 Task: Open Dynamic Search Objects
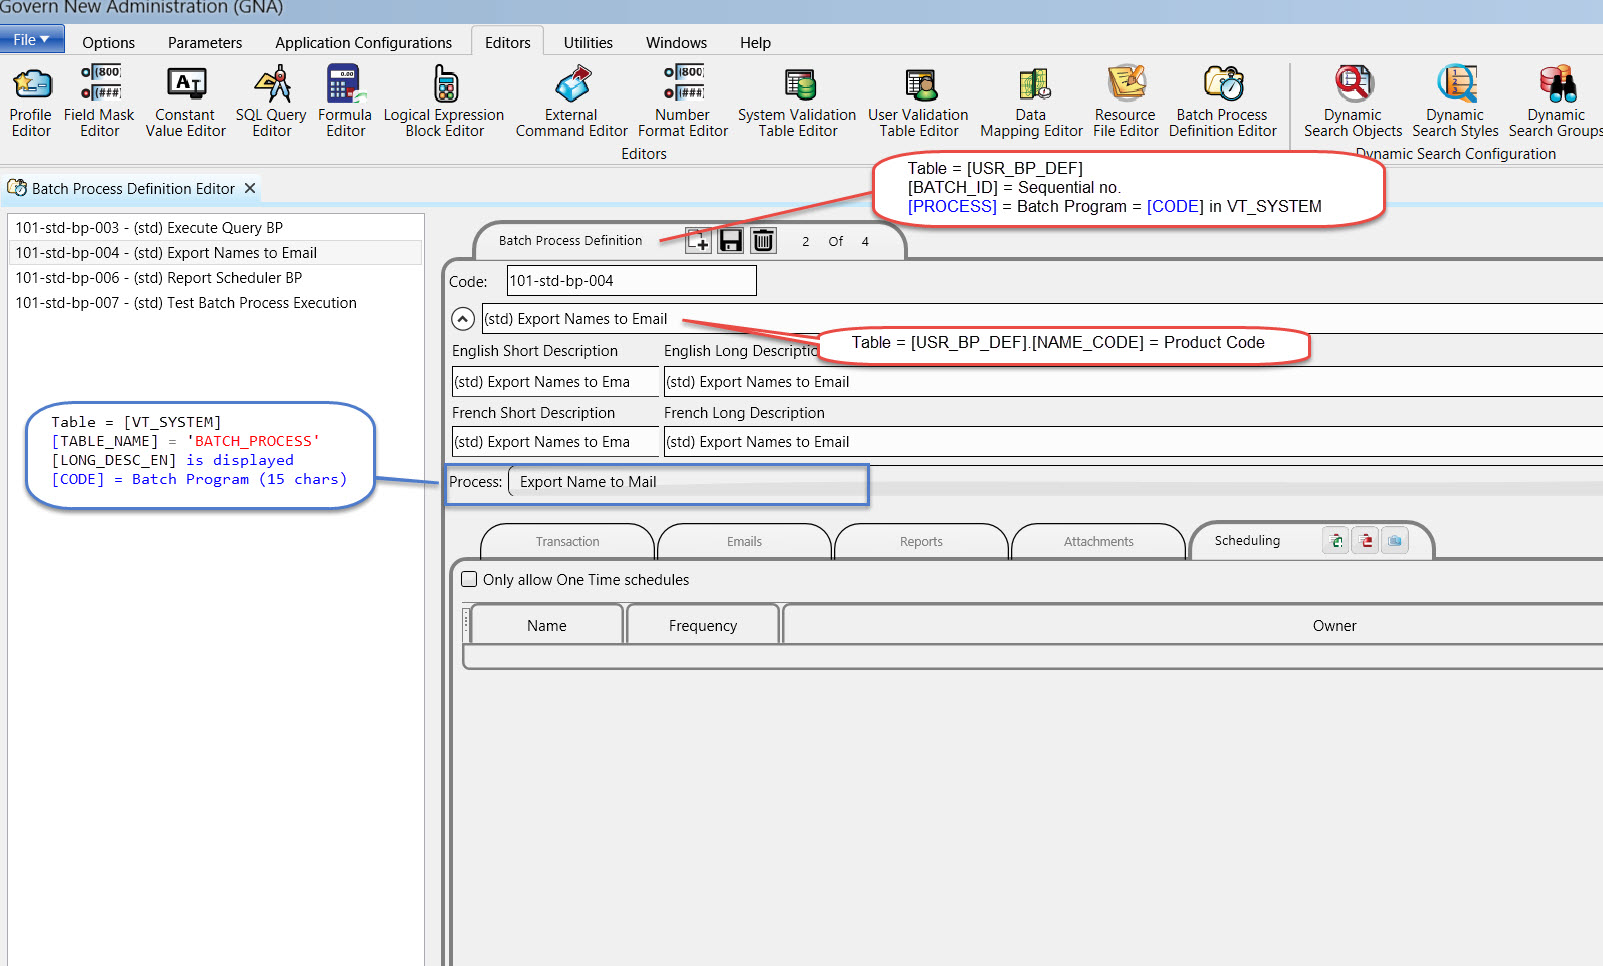tap(1353, 102)
